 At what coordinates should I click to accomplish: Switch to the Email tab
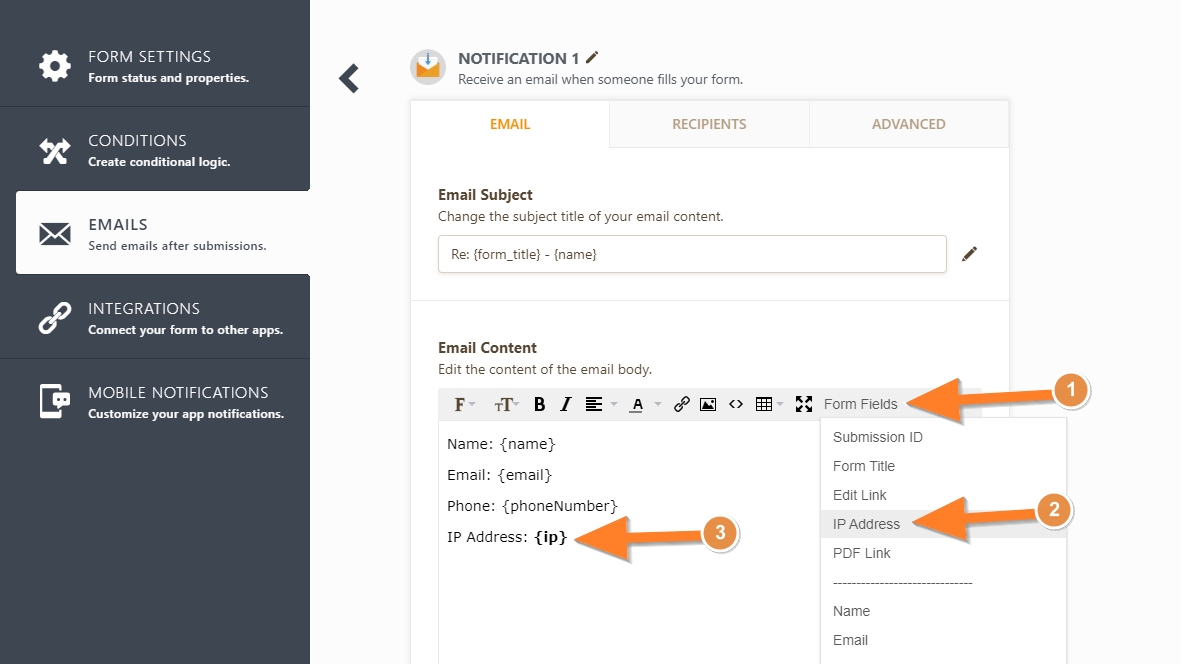510,124
